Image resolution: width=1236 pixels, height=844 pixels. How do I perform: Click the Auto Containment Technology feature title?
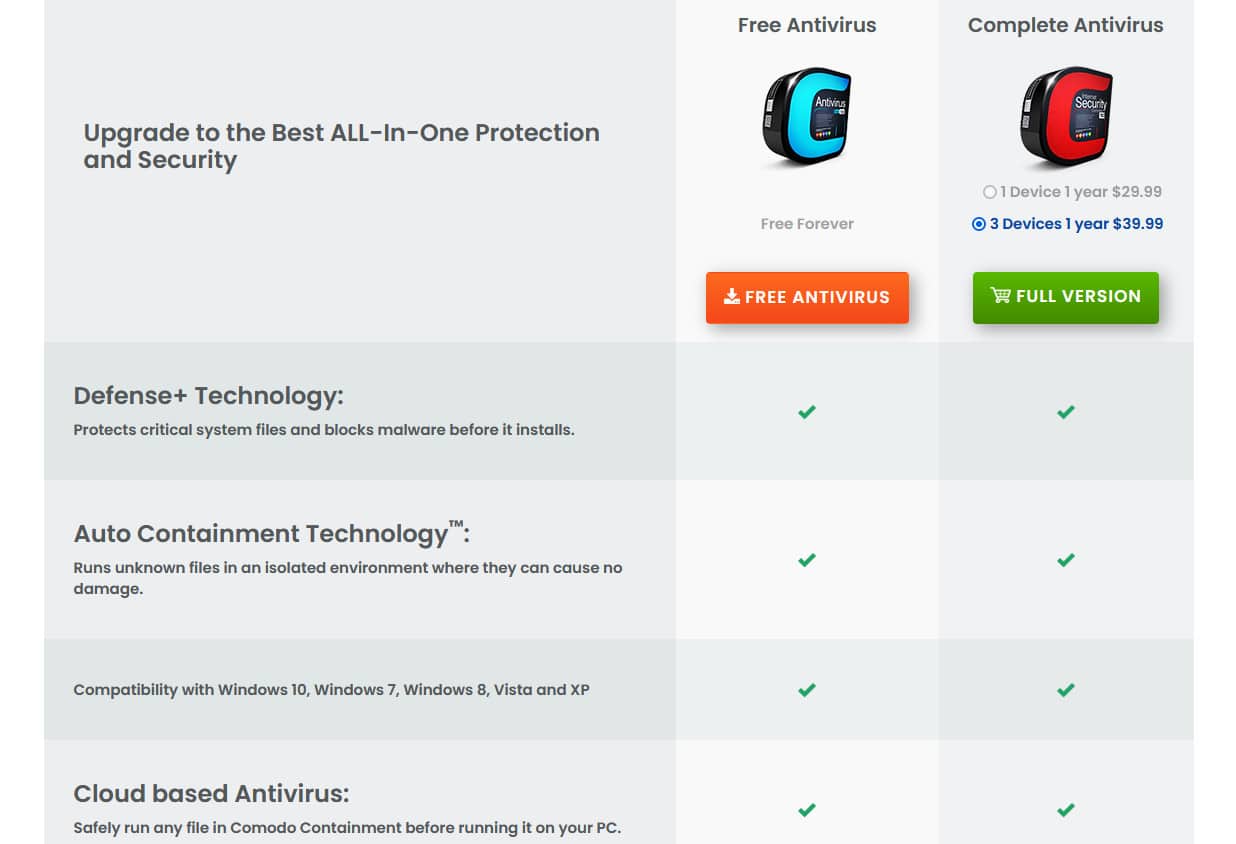coord(271,533)
